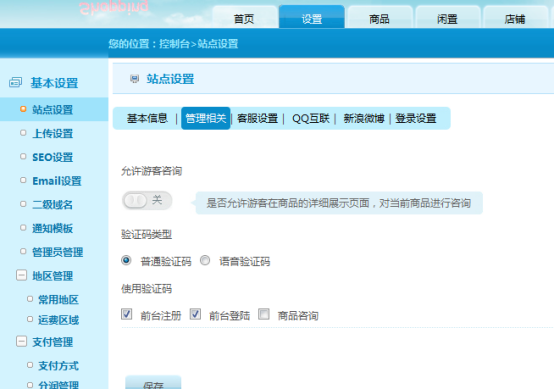Image resolution: width=554 pixels, height=389 pixels.
Task: Open 通知模板 in the sidebar
Action: pyautogui.click(x=53, y=228)
